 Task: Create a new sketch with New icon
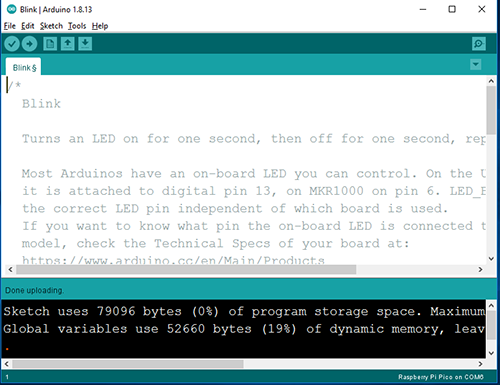tap(50, 44)
